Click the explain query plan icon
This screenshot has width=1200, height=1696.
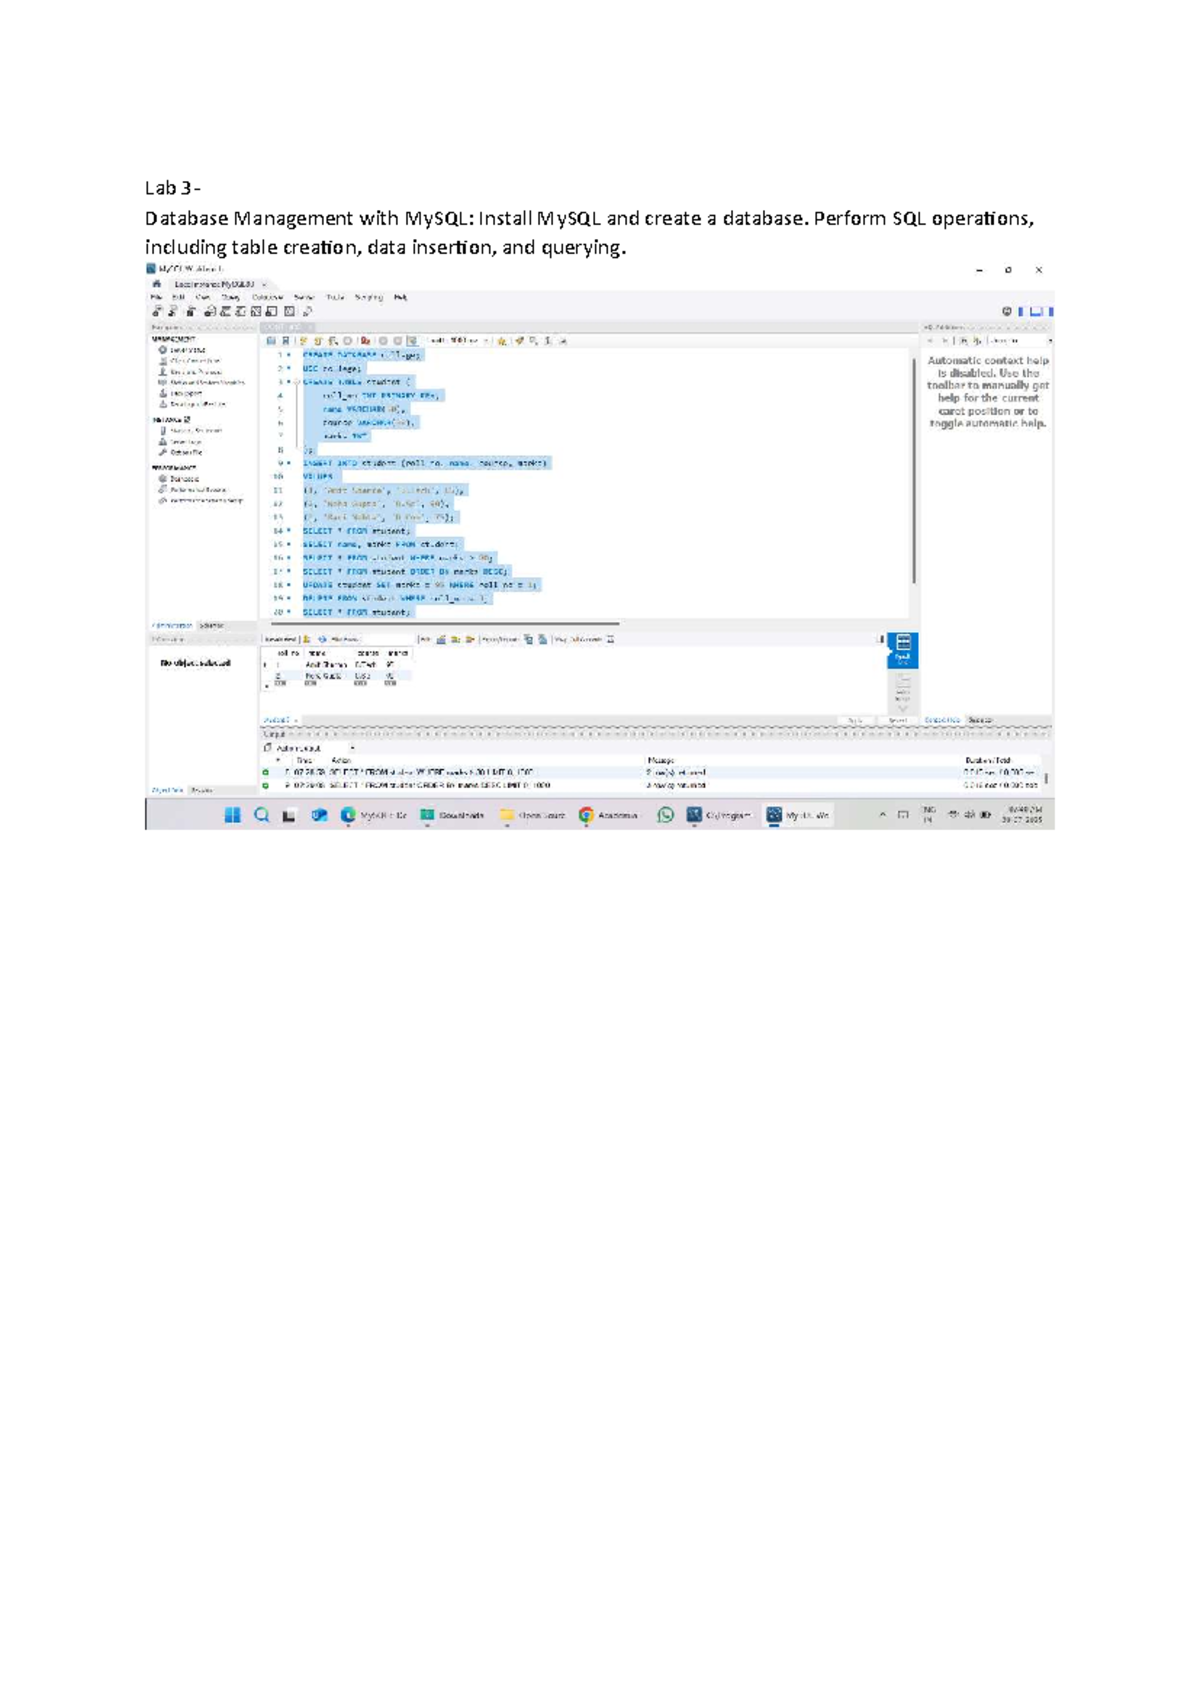point(333,341)
